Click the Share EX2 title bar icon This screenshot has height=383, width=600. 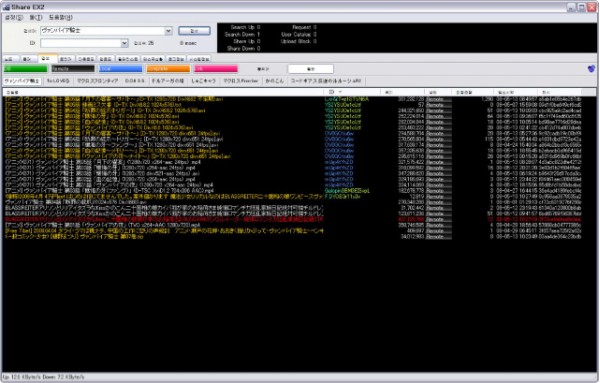pyautogui.click(x=6, y=7)
